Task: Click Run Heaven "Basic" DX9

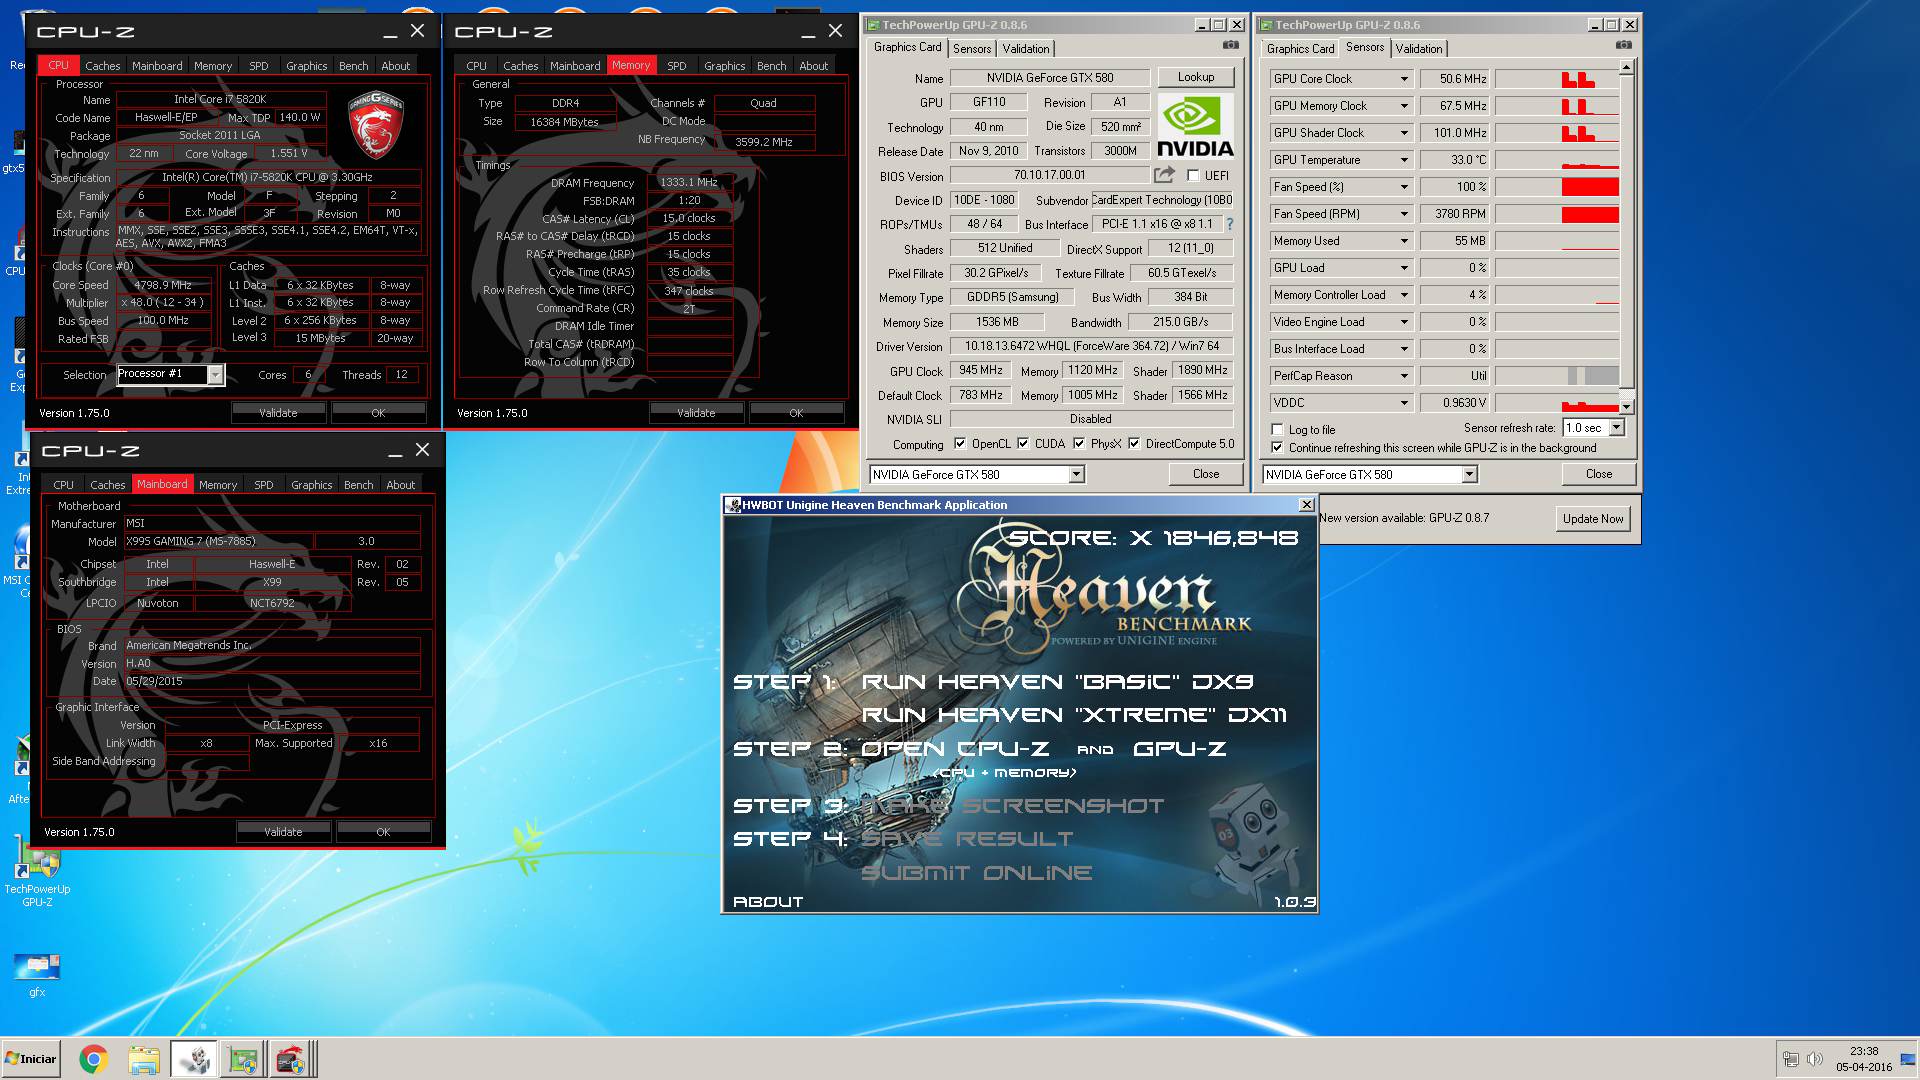Action: (x=1057, y=682)
